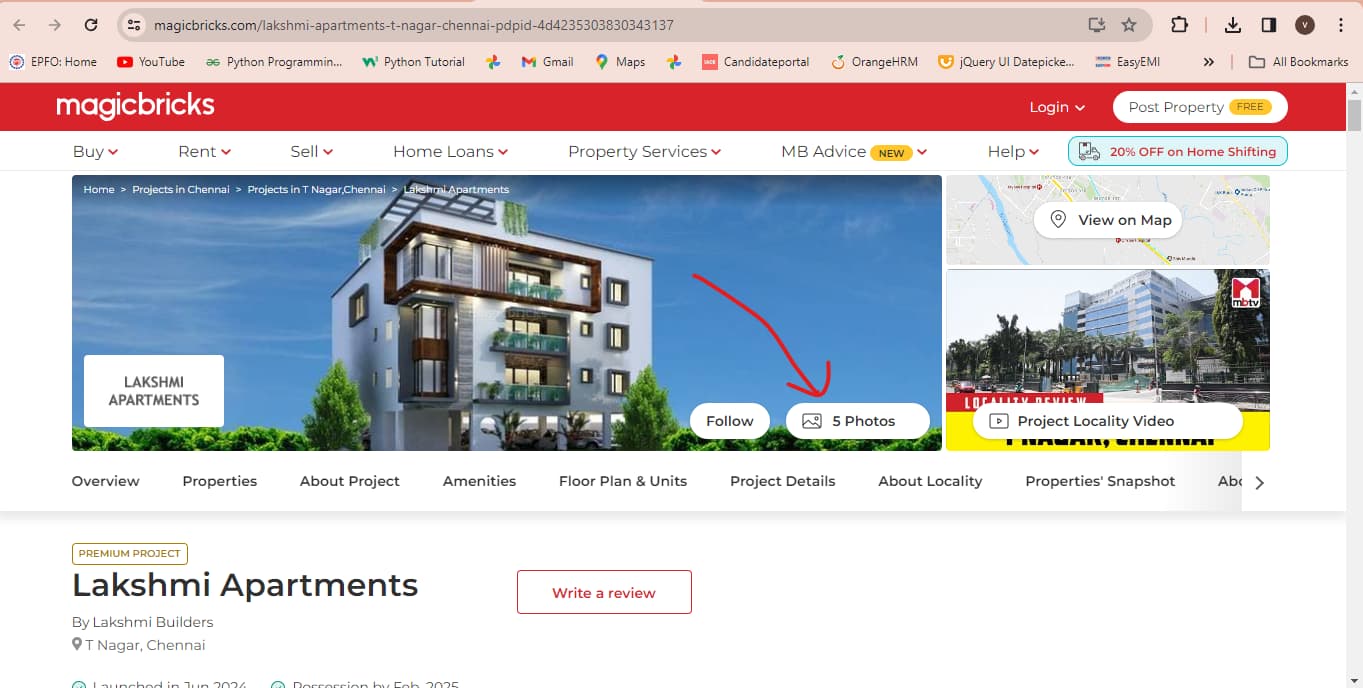Click the Write a review button
1363x688 pixels.
(604, 592)
